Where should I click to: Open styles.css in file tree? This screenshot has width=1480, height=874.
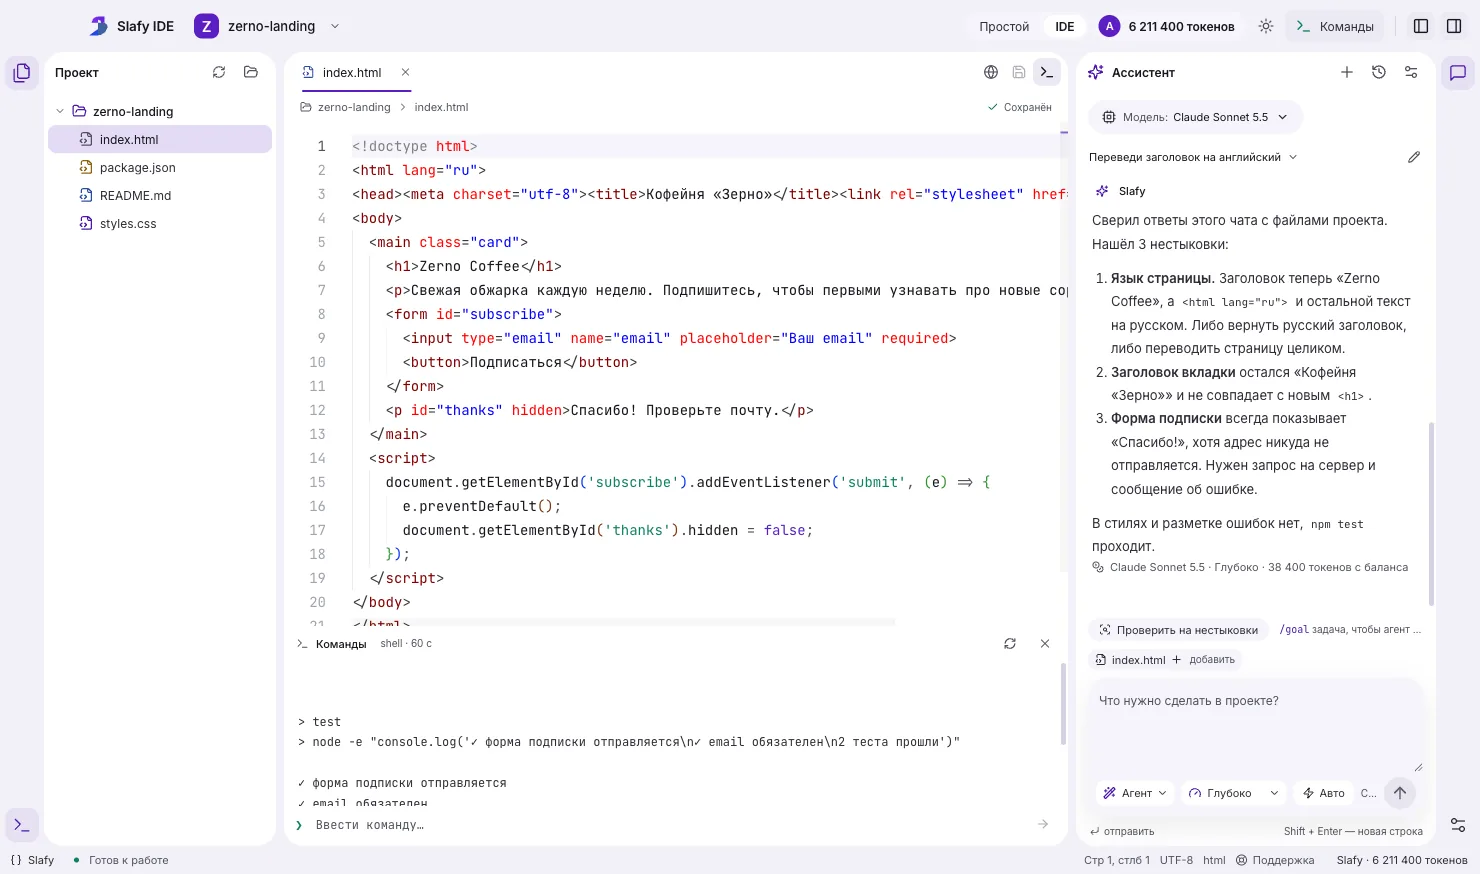point(160,223)
